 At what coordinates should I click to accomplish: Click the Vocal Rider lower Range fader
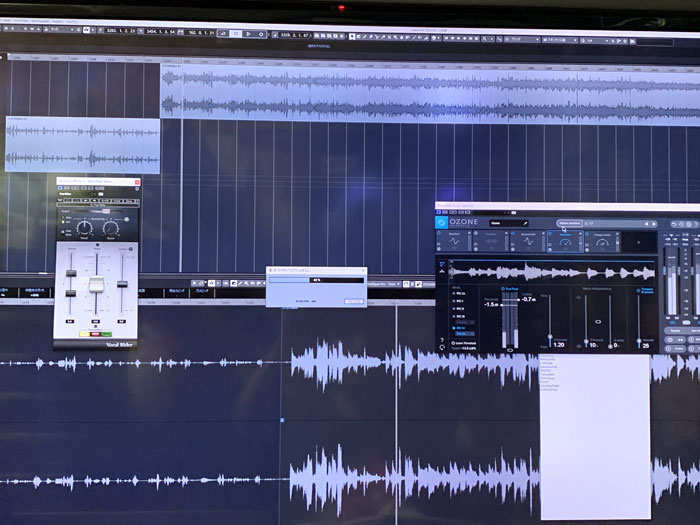(x=71, y=293)
